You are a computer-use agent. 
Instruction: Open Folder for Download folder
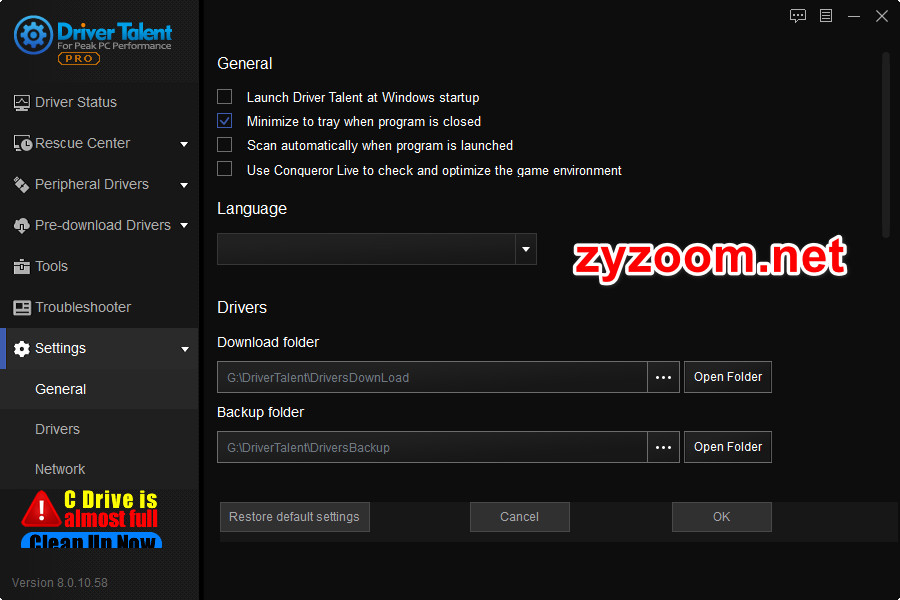tap(728, 377)
